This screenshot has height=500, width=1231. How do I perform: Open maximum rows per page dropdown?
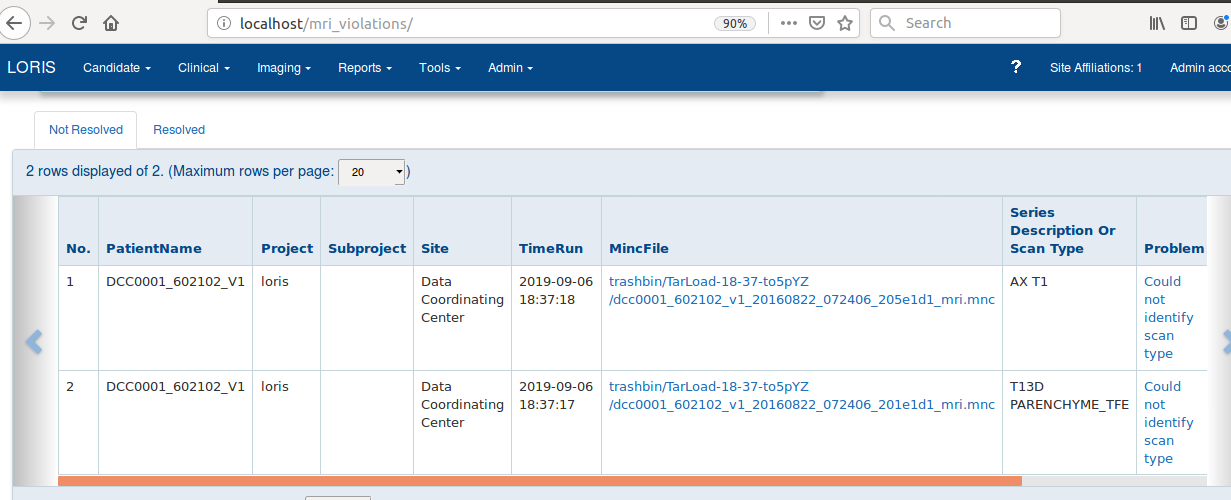pyautogui.click(x=372, y=172)
